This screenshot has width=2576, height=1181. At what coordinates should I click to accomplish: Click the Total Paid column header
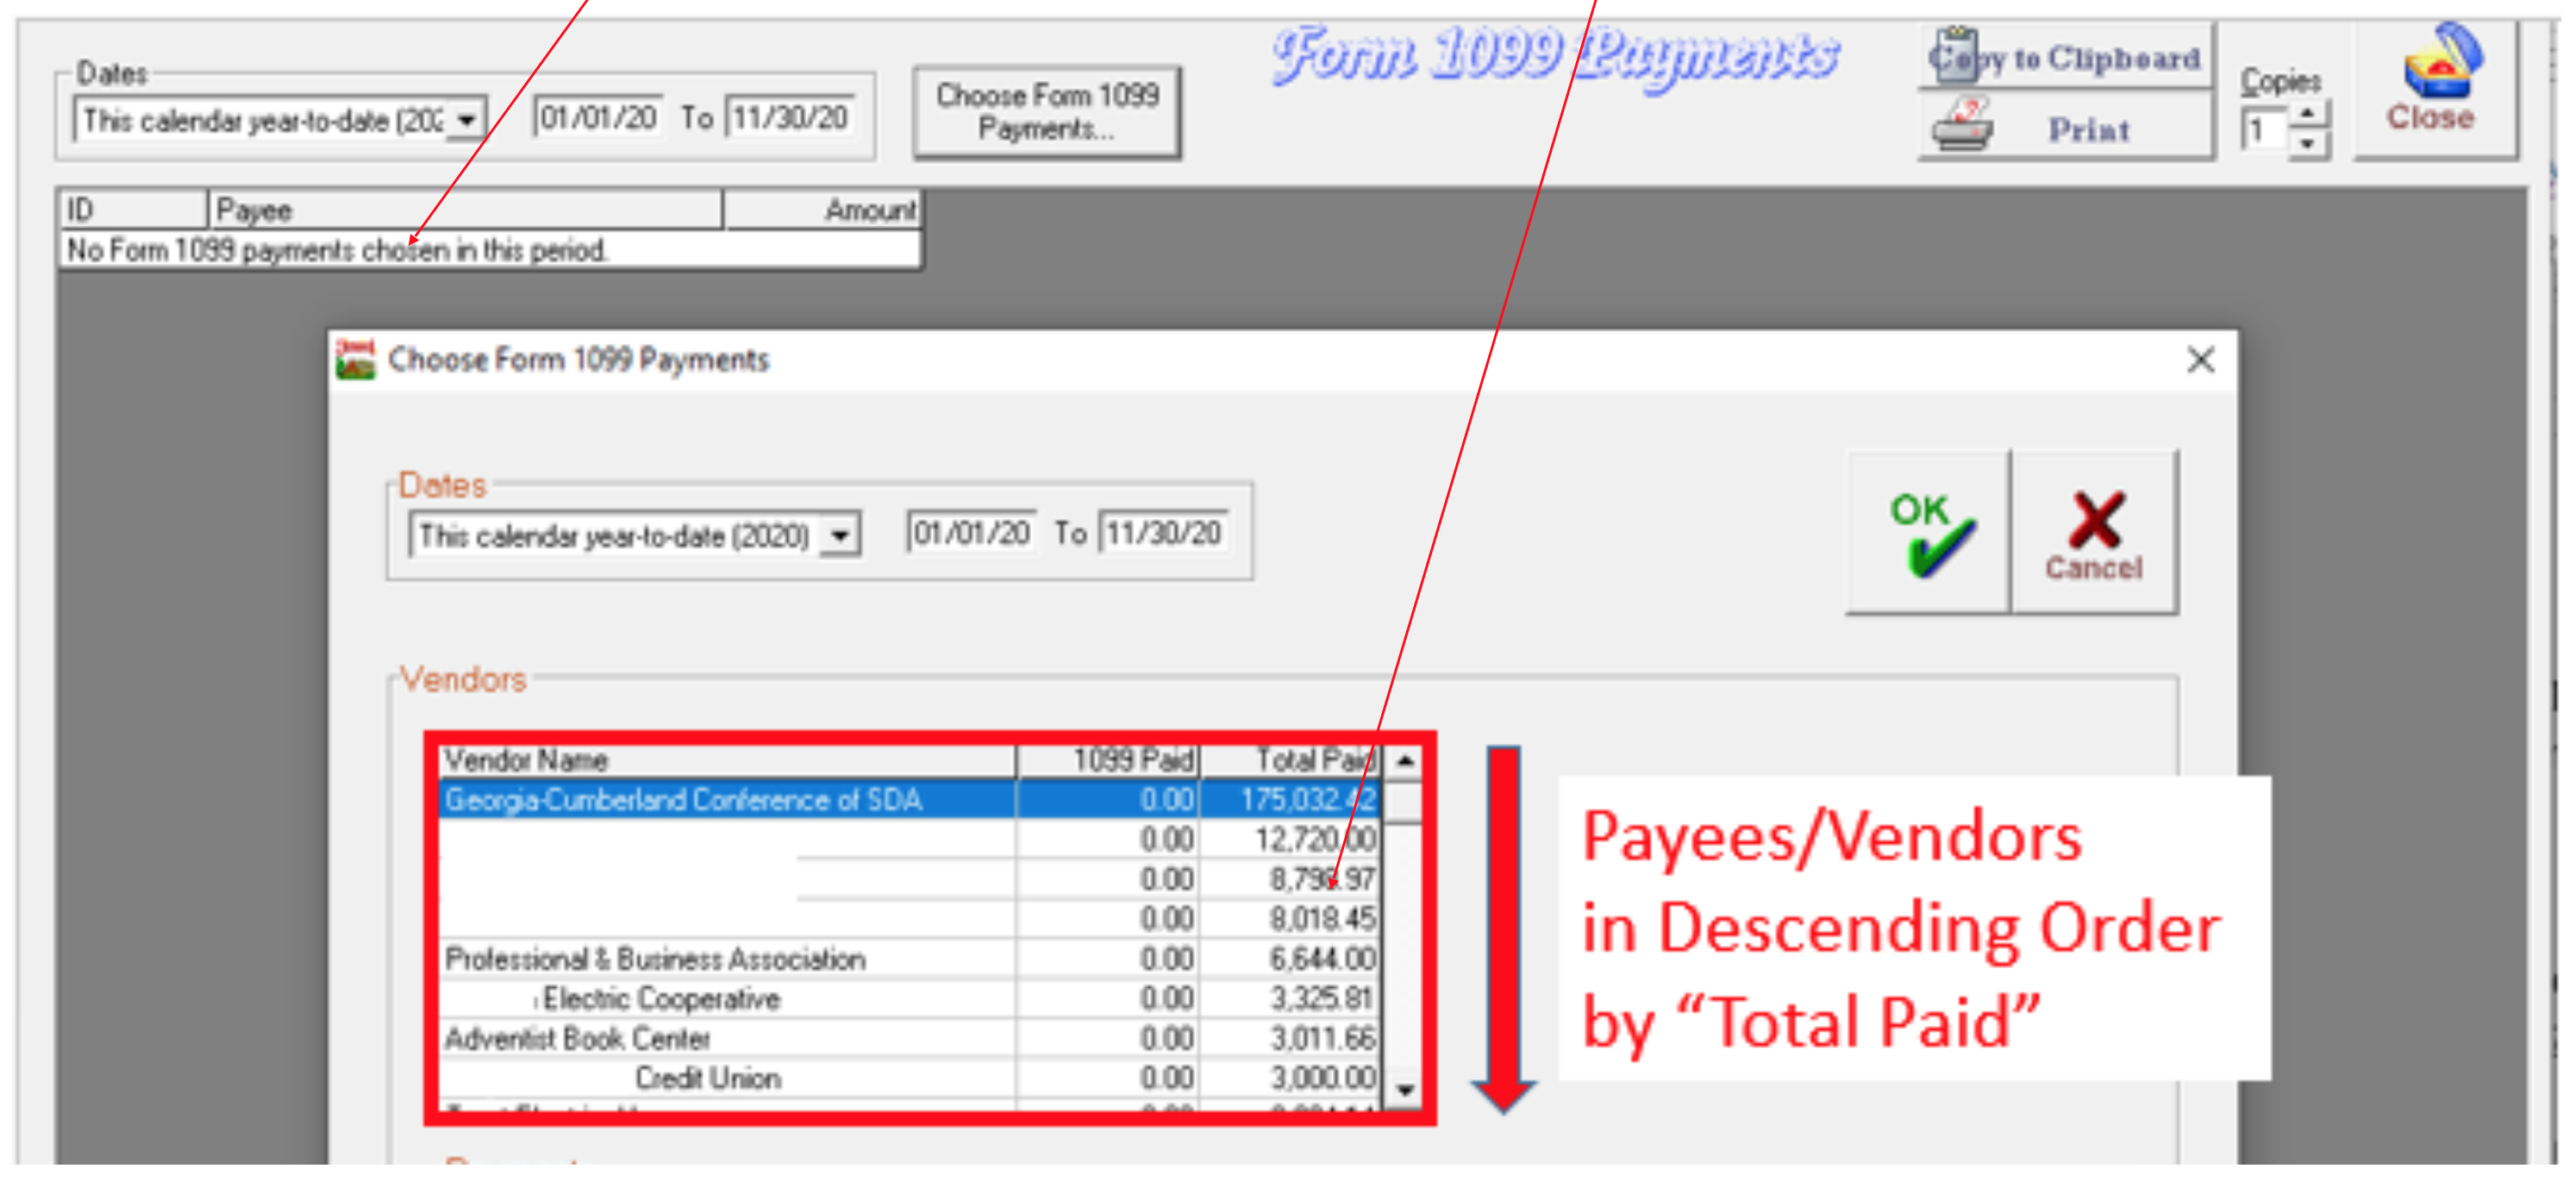pos(1290,761)
